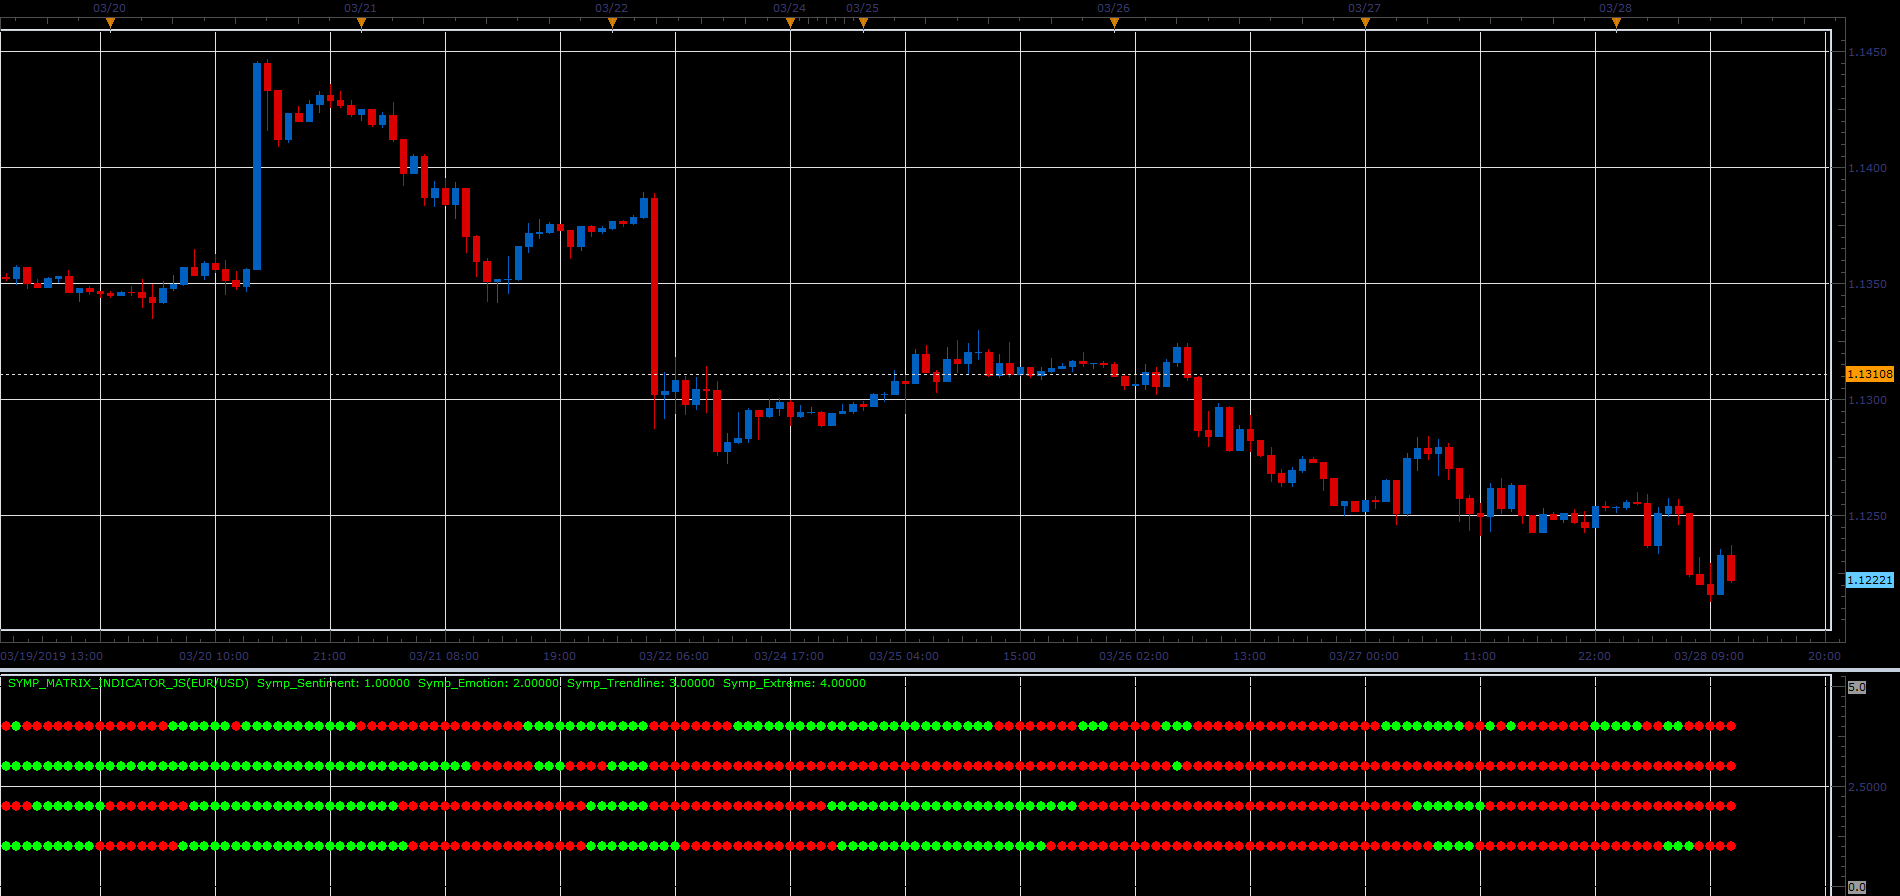Click the 0.0 indicator scale label
Screen dimensions: 1900x896
pos(1857,887)
